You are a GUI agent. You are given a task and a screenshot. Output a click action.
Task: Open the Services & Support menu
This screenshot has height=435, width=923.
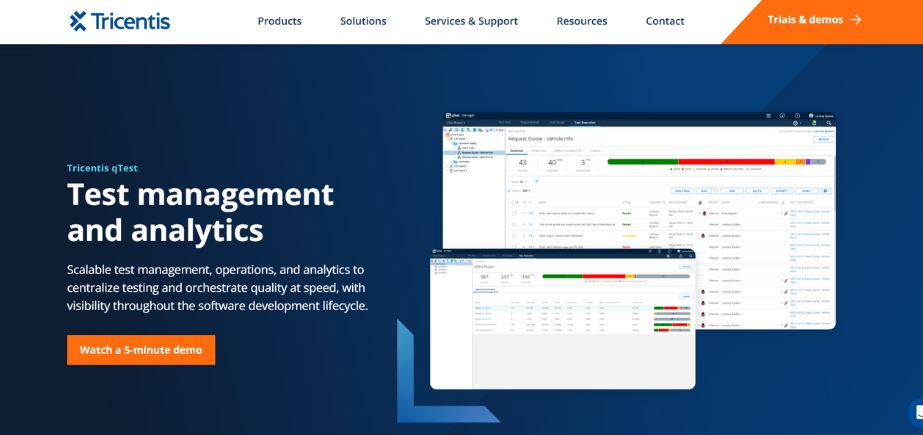point(472,21)
